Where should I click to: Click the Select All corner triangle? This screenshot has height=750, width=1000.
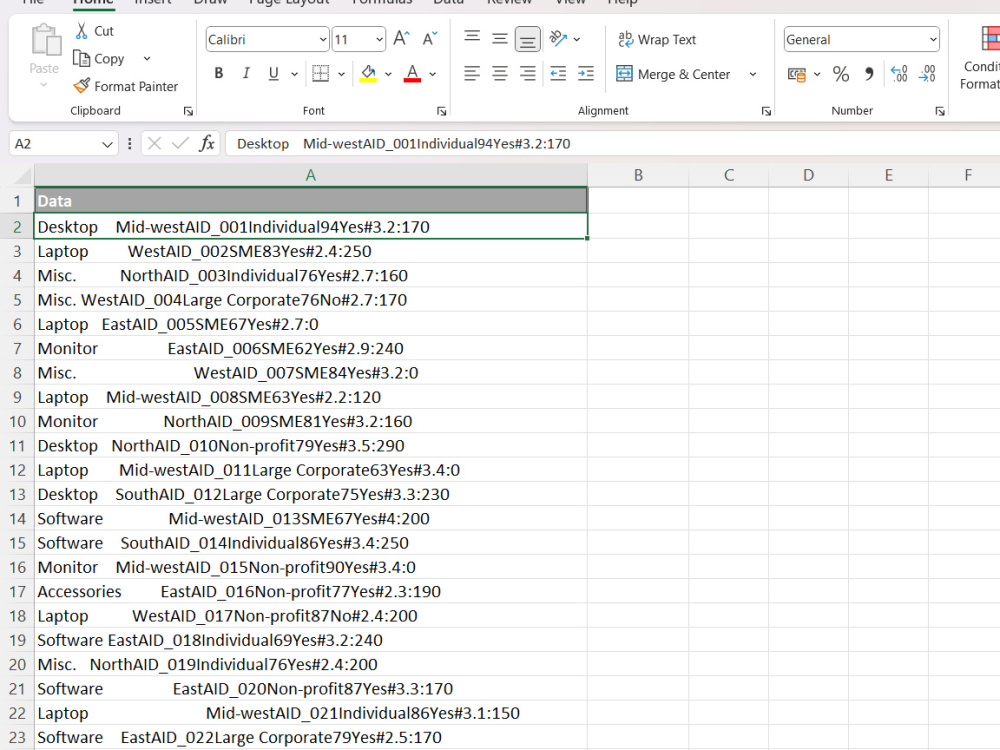[x=22, y=175]
